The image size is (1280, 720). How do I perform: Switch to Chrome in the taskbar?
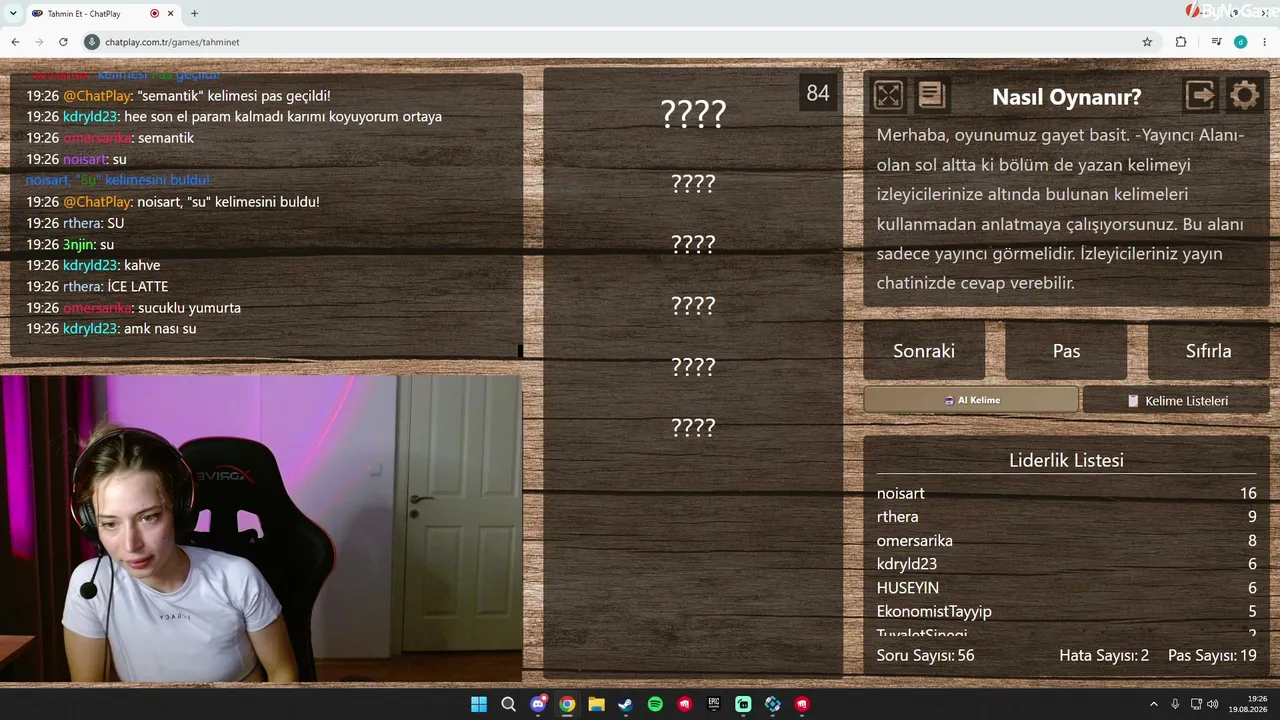(567, 704)
